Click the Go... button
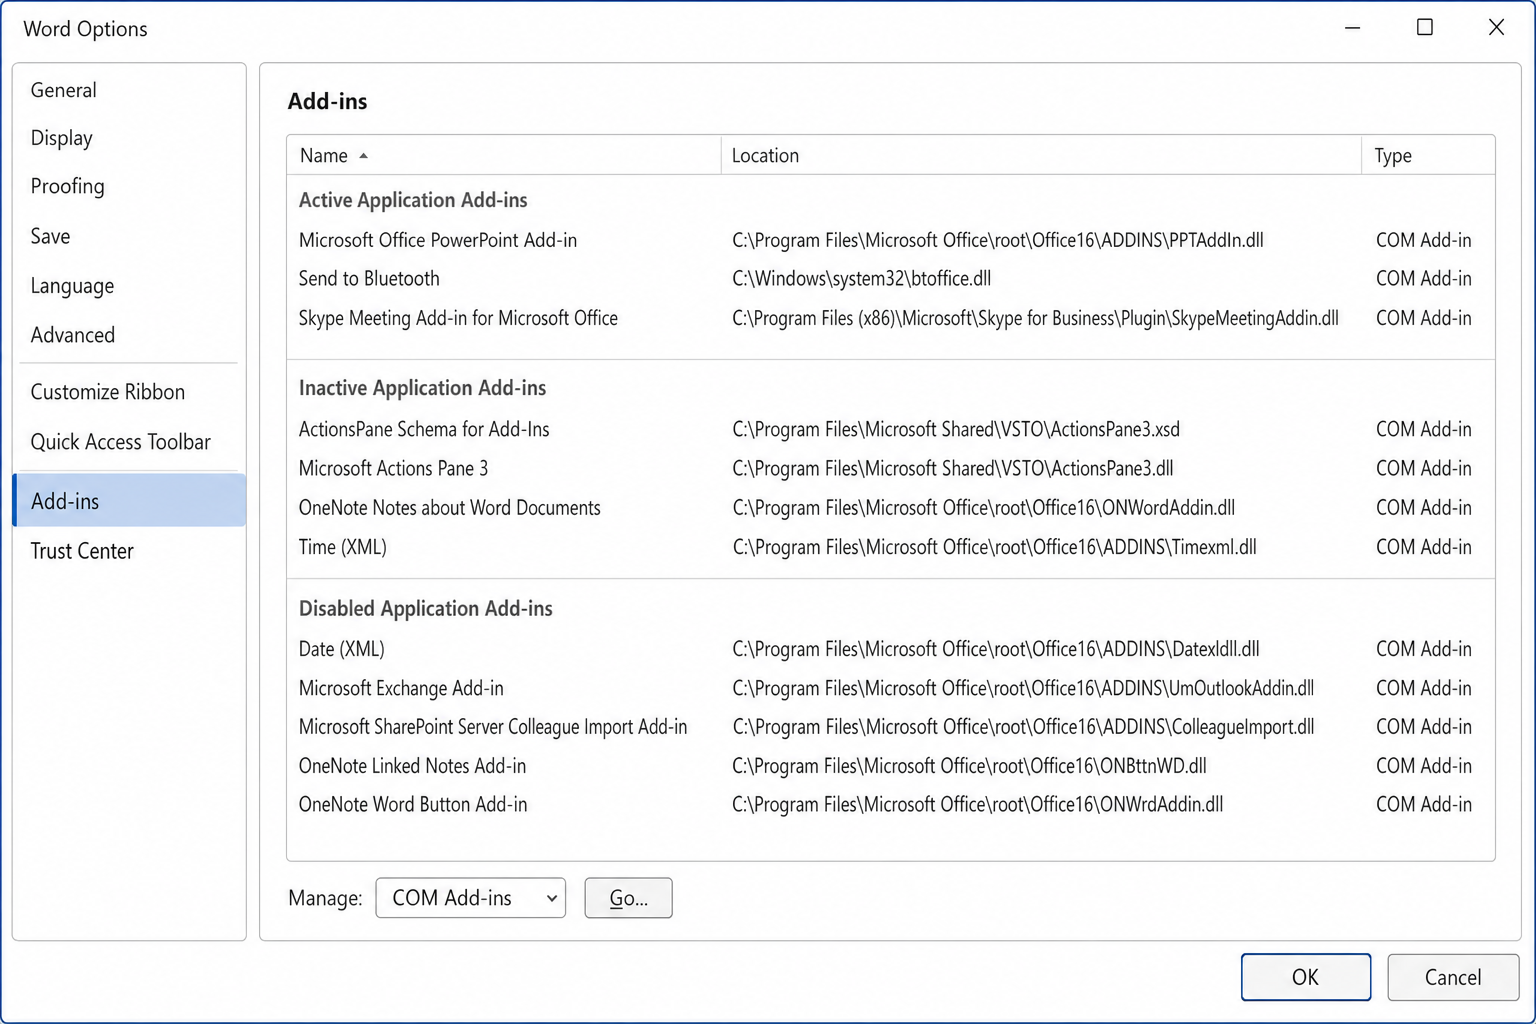Screen dimensions: 1536x1024 click(x=628, y=898)
